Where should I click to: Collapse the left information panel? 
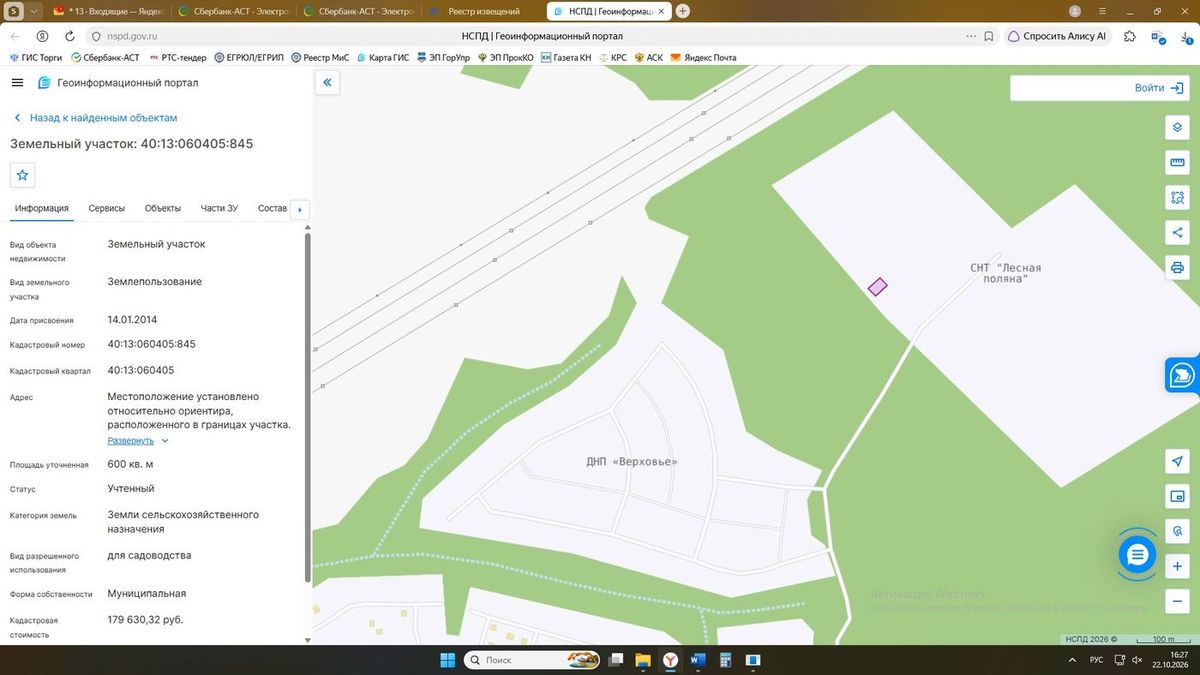[x=327, y=83]
